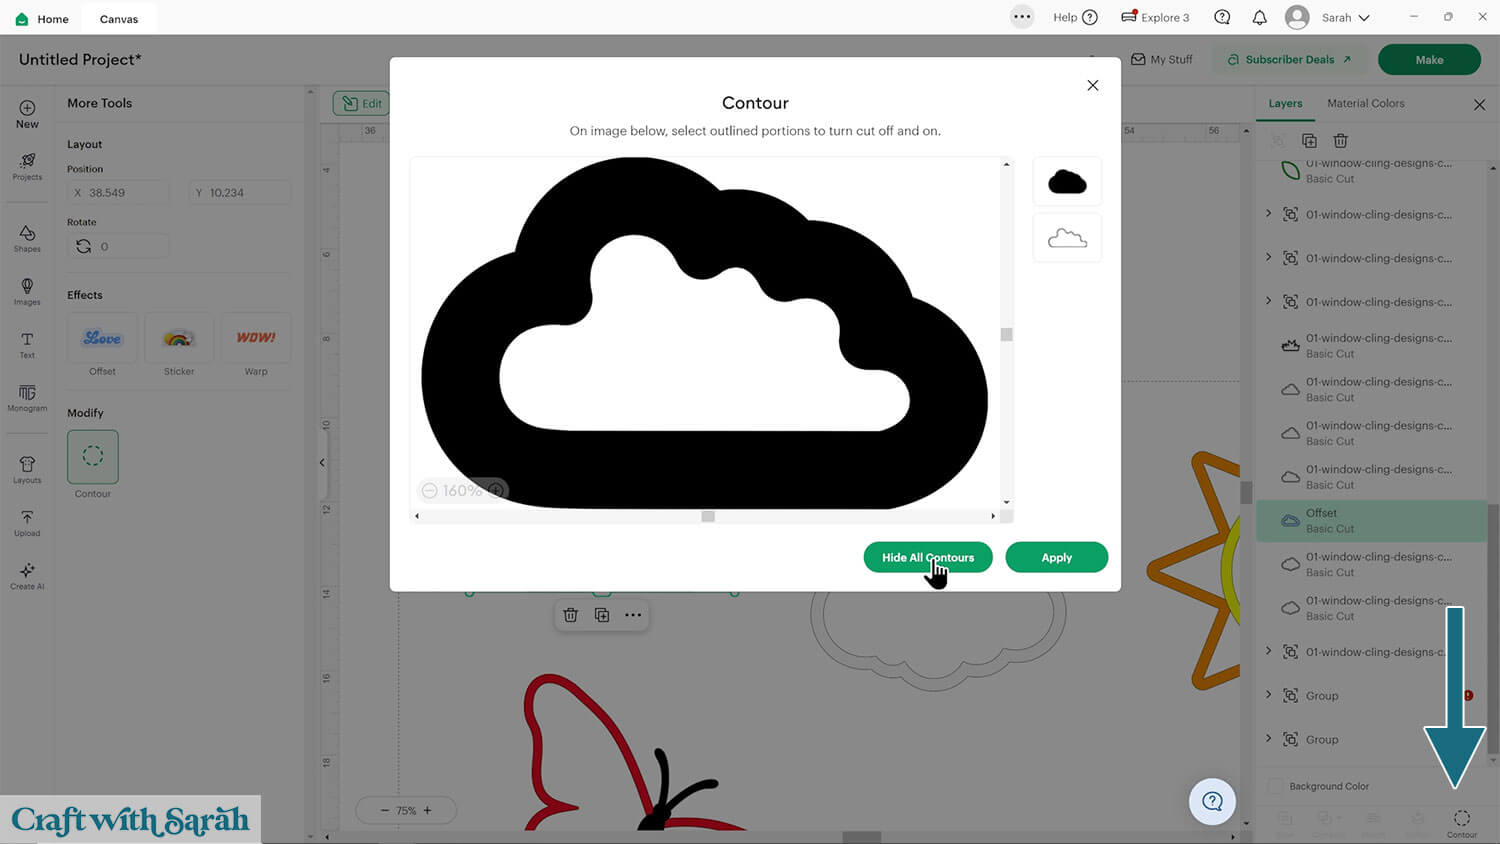Screen dimensions: 1500x844
Task: Open the Layouts tool
Action: [27, 470]
